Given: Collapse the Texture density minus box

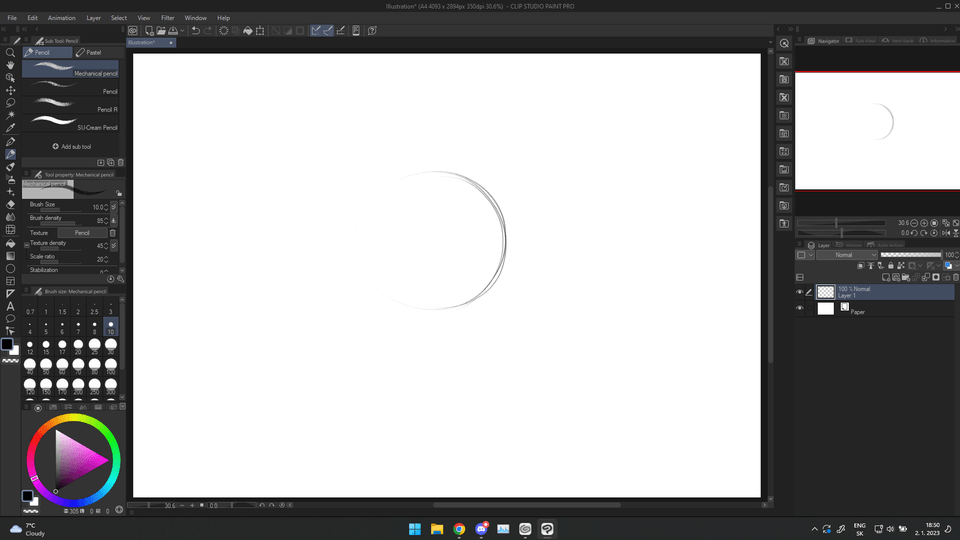Looking at the screenshot, I should [x=26, y=244].
